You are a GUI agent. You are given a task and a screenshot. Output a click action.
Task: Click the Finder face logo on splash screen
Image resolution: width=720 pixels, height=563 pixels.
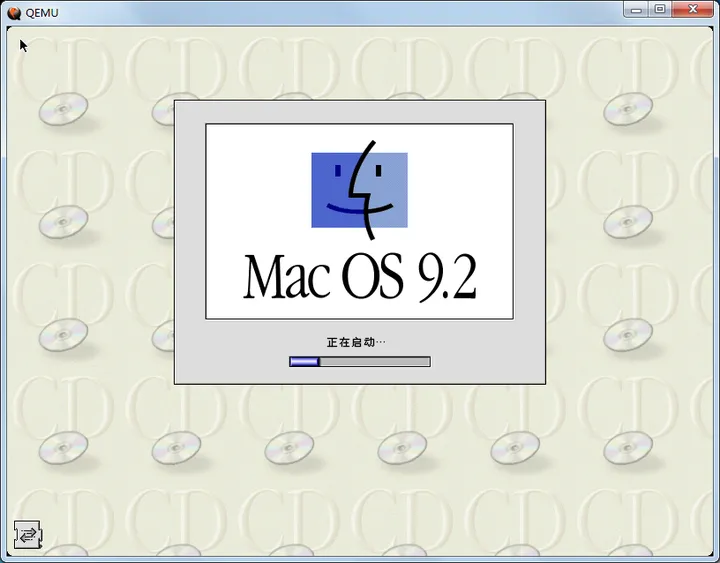pos(360,190)
